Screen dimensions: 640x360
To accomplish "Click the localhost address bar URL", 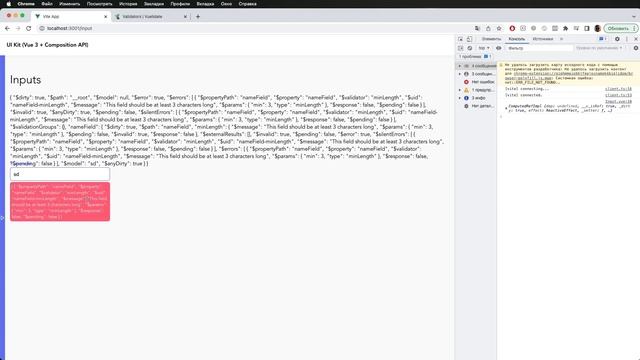I will click(x=69, y=28).
